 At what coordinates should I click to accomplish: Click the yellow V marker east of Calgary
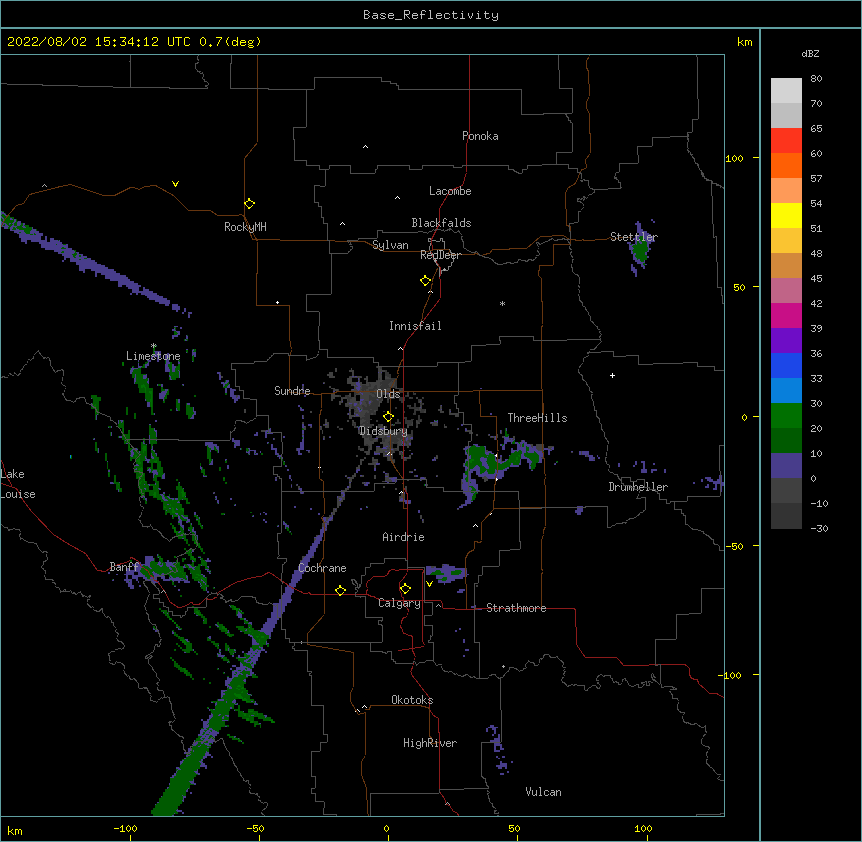(429, 584)
